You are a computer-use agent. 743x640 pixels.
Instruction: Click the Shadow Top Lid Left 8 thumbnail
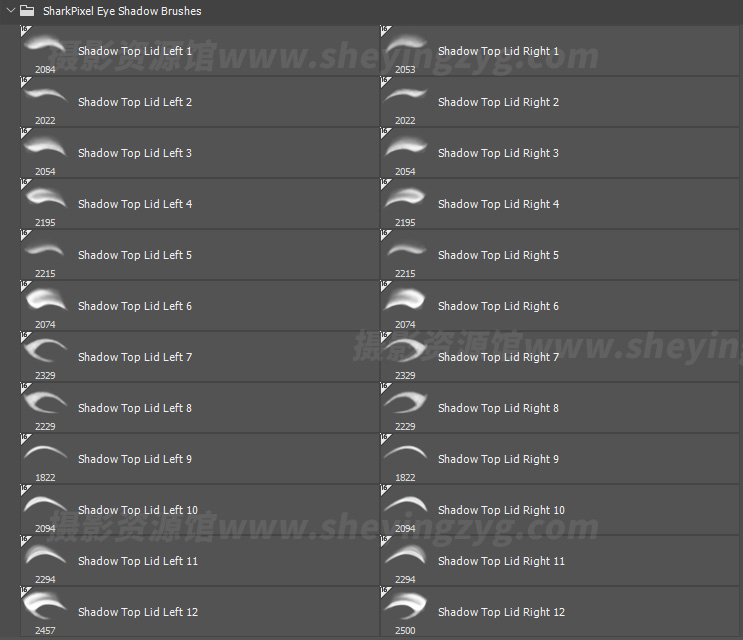45,402
